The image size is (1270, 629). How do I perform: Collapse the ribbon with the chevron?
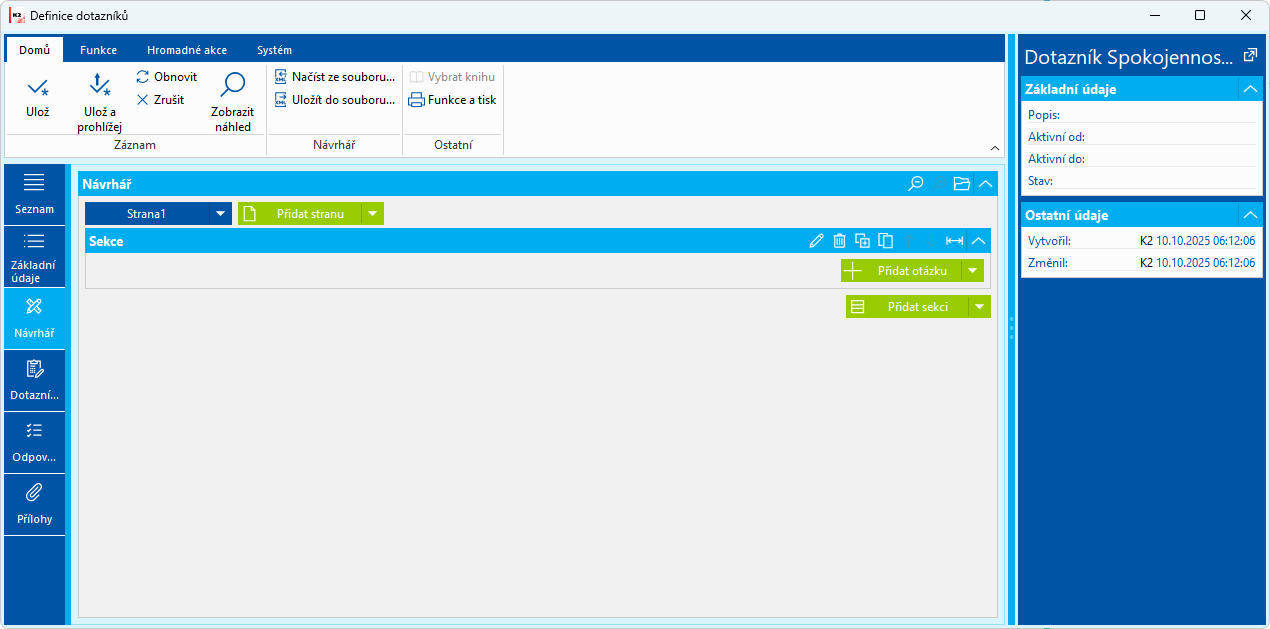[995, 148]
